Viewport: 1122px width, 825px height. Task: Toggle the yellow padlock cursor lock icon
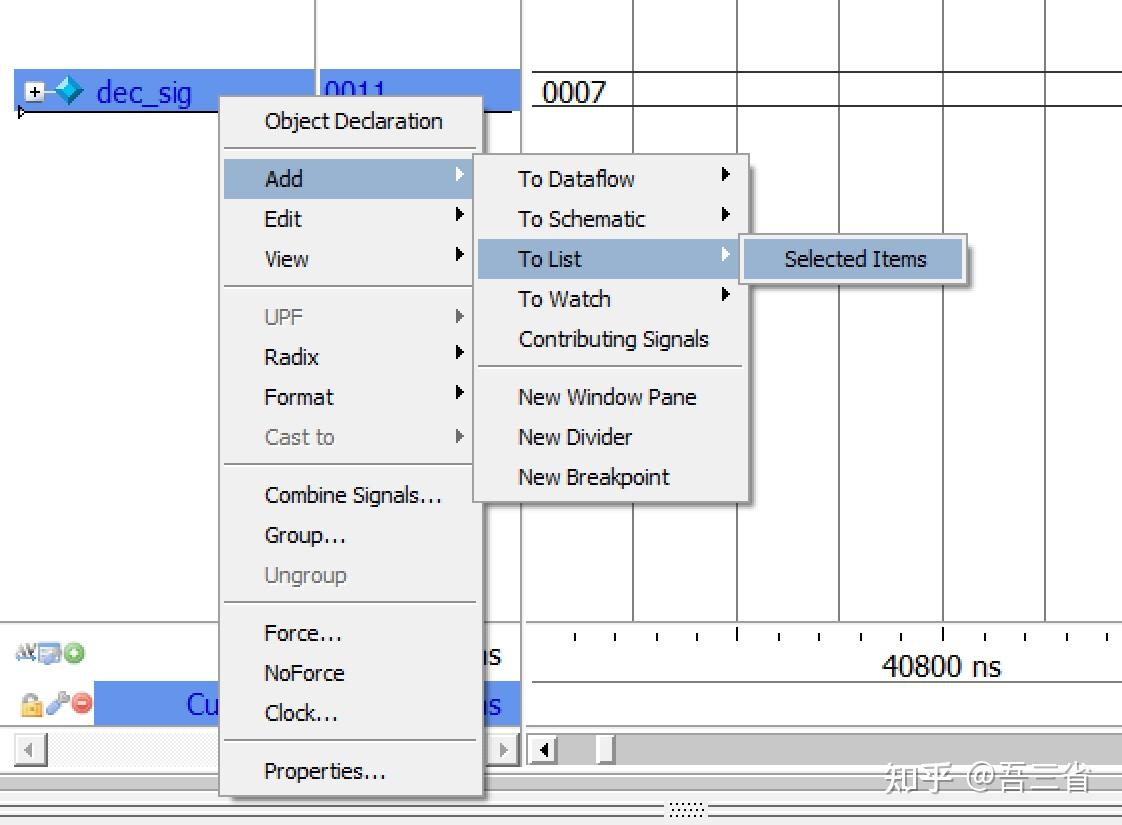tap(31, 705)
